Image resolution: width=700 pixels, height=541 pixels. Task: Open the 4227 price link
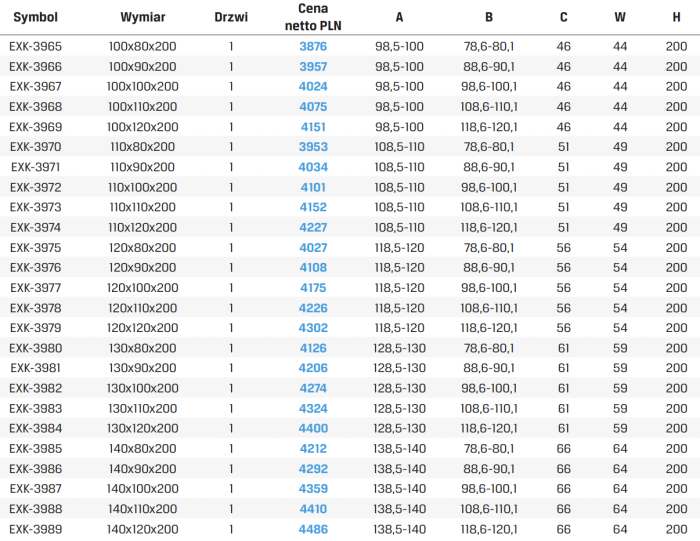(x=313, y=228)
